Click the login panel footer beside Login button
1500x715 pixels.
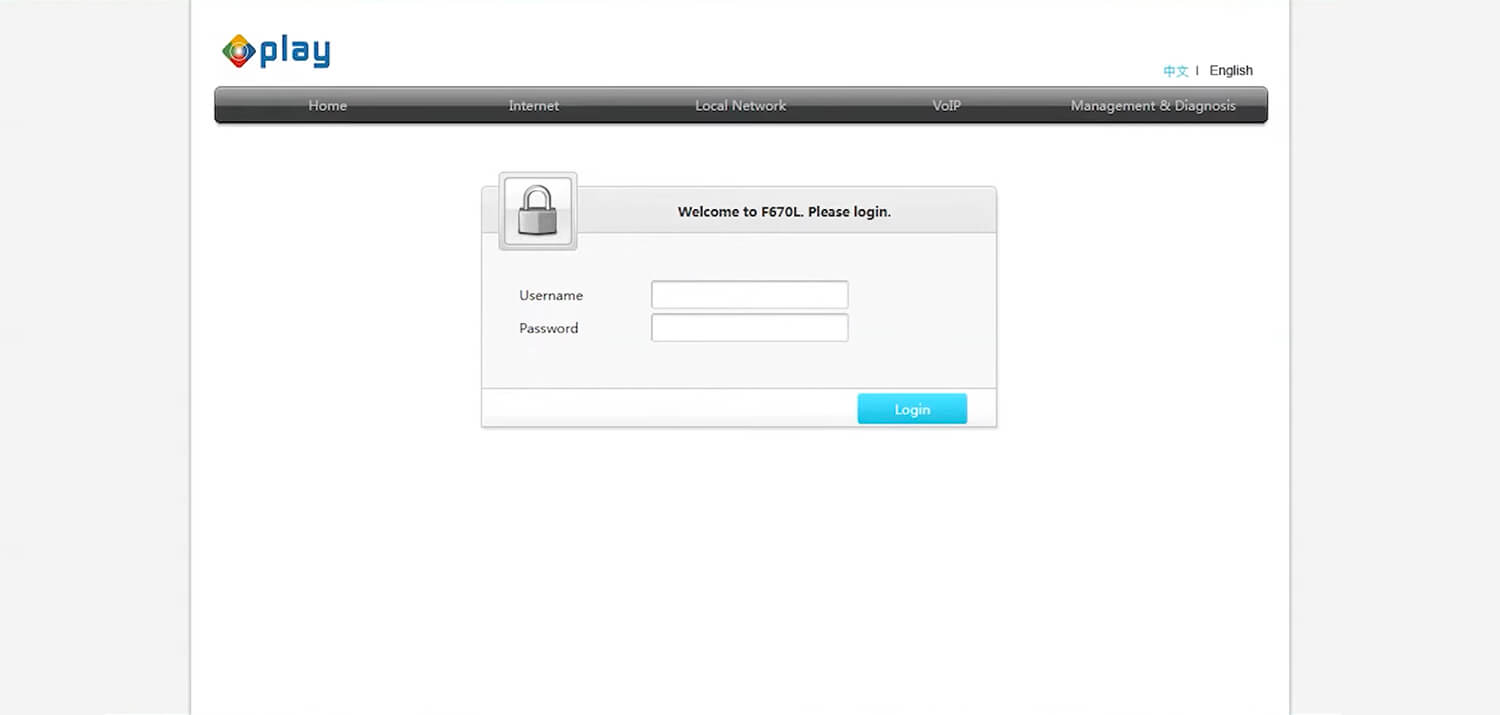(x=669, y=408)
